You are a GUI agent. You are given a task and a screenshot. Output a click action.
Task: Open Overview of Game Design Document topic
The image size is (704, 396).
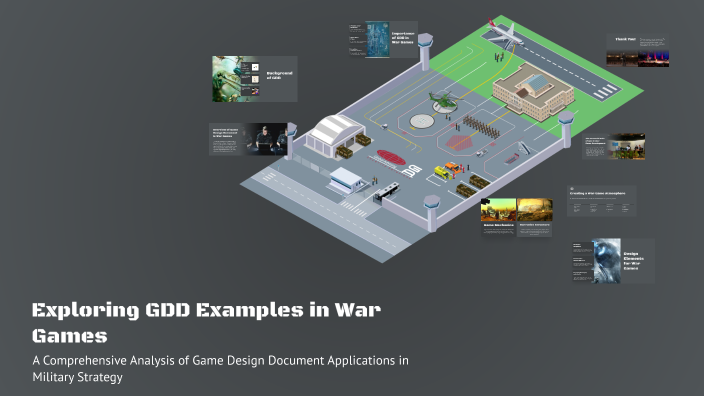click(x=249, y=139)
